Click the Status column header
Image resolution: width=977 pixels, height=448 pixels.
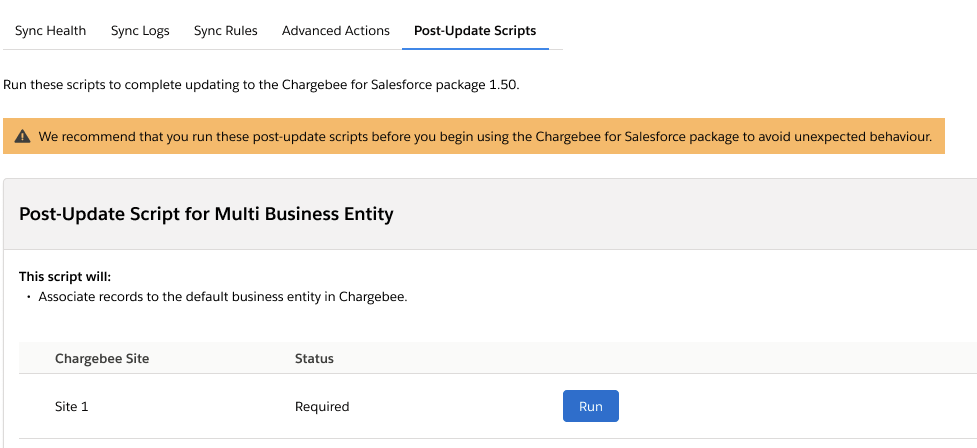pyautogui.click(x=314, y=358)
